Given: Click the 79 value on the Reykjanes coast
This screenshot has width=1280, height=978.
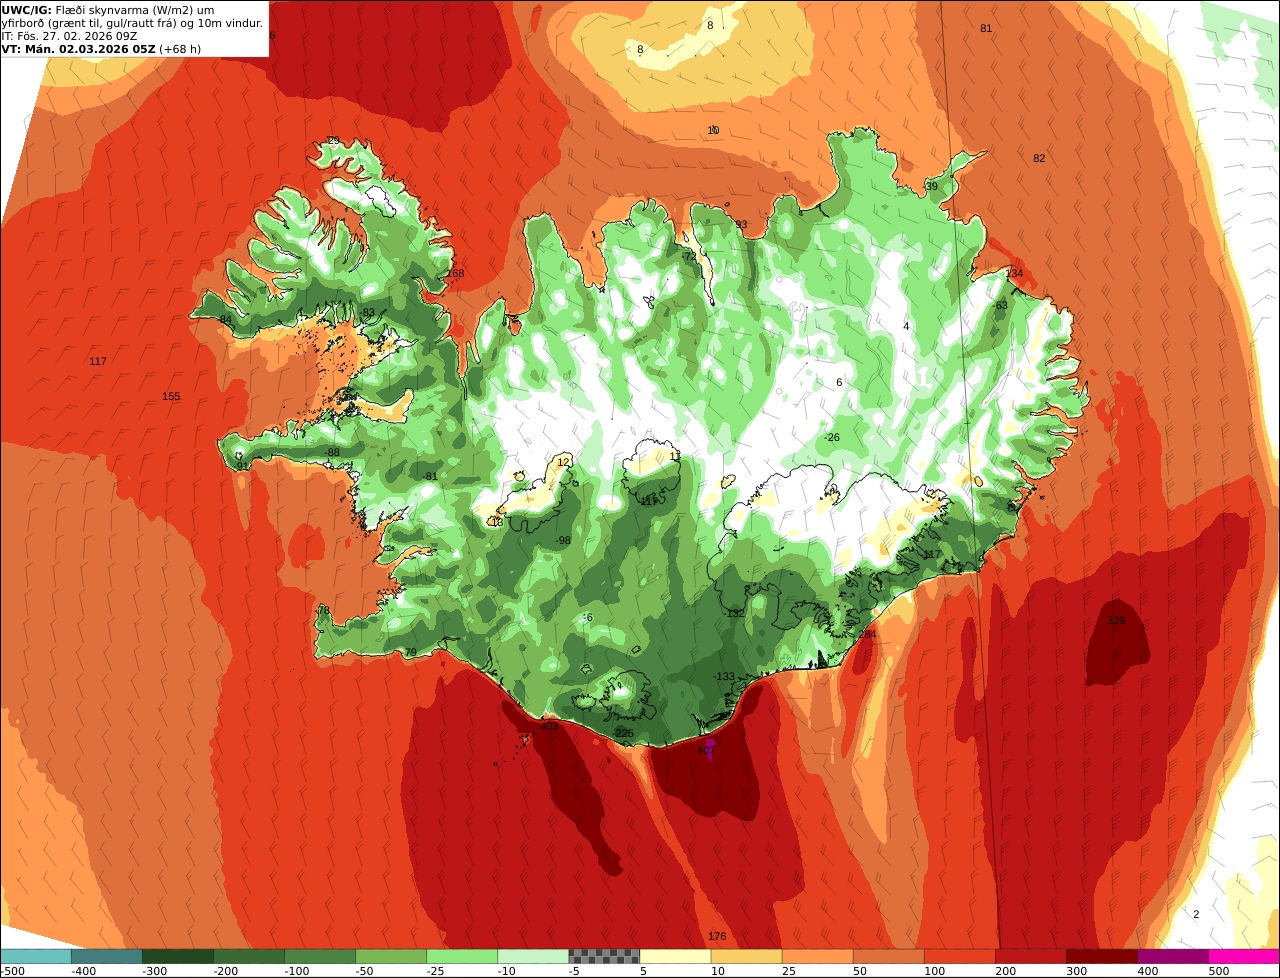Looking at the screenshot, I should point(410,652).
